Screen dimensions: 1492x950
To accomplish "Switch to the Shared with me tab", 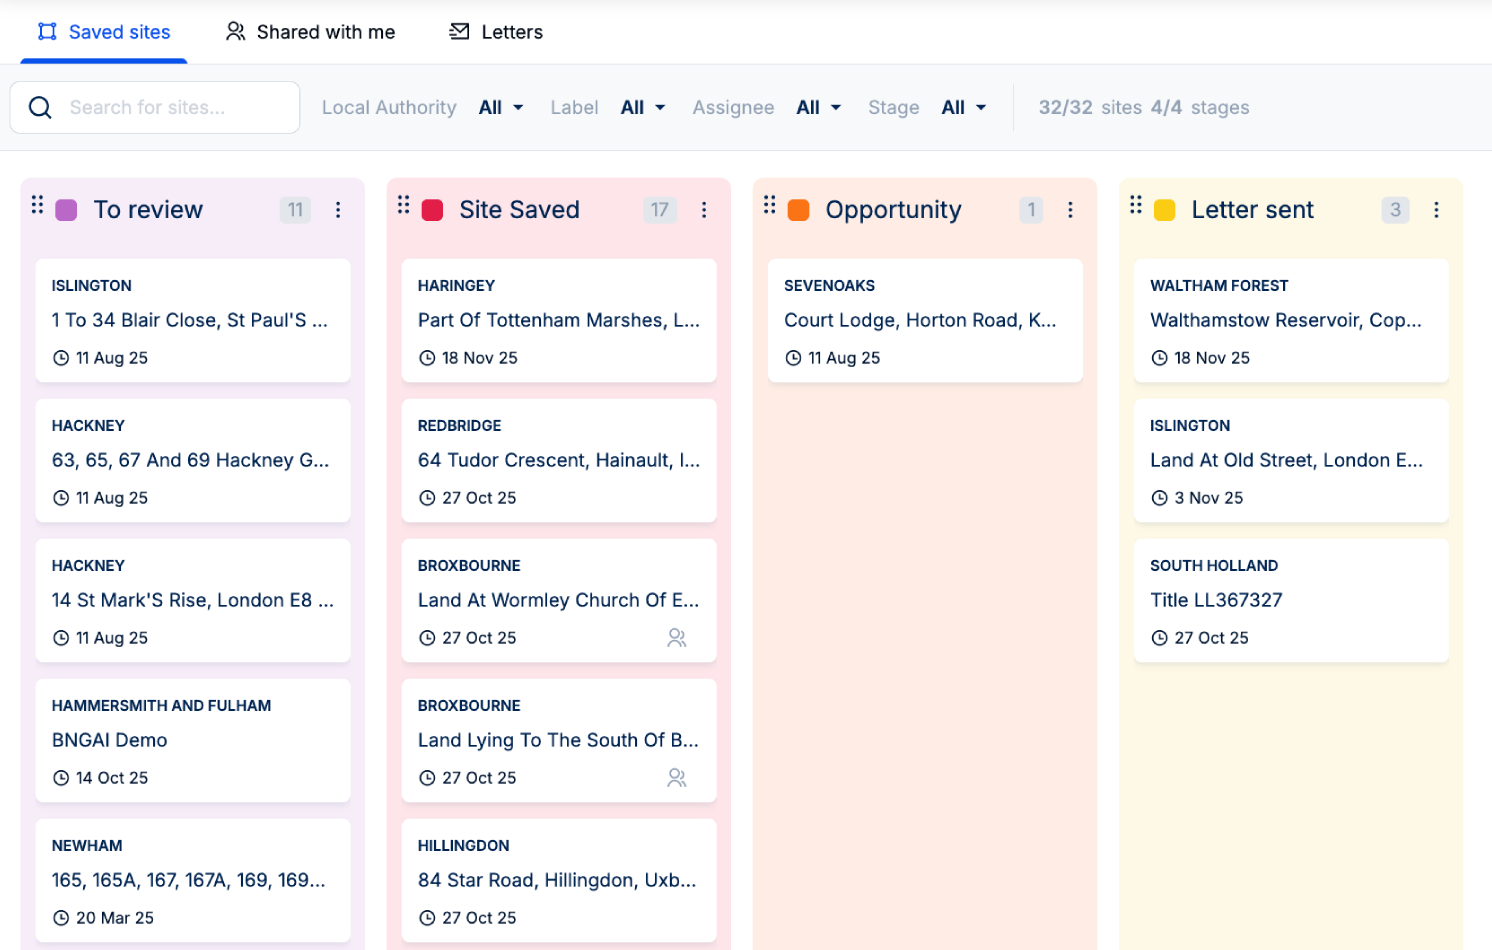I will pyautogui.click(x=310, y=31).
